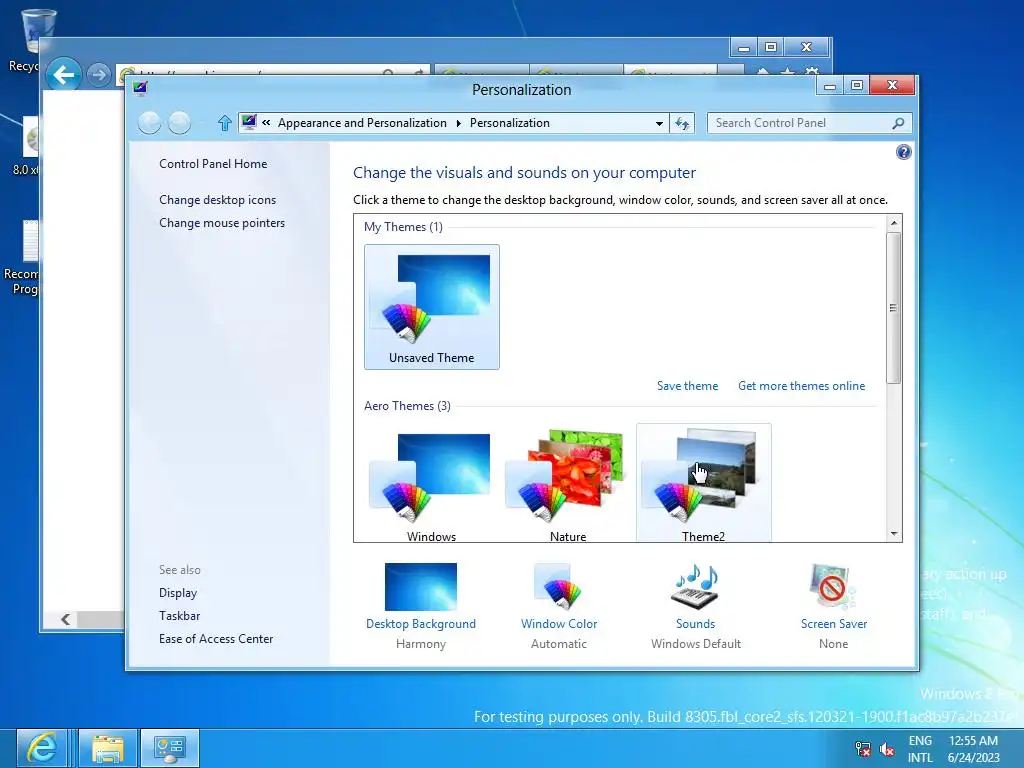Viewport: 1024px width, 768px height.
Task: Open the Display link under See also
Action: tap(178, 593)
